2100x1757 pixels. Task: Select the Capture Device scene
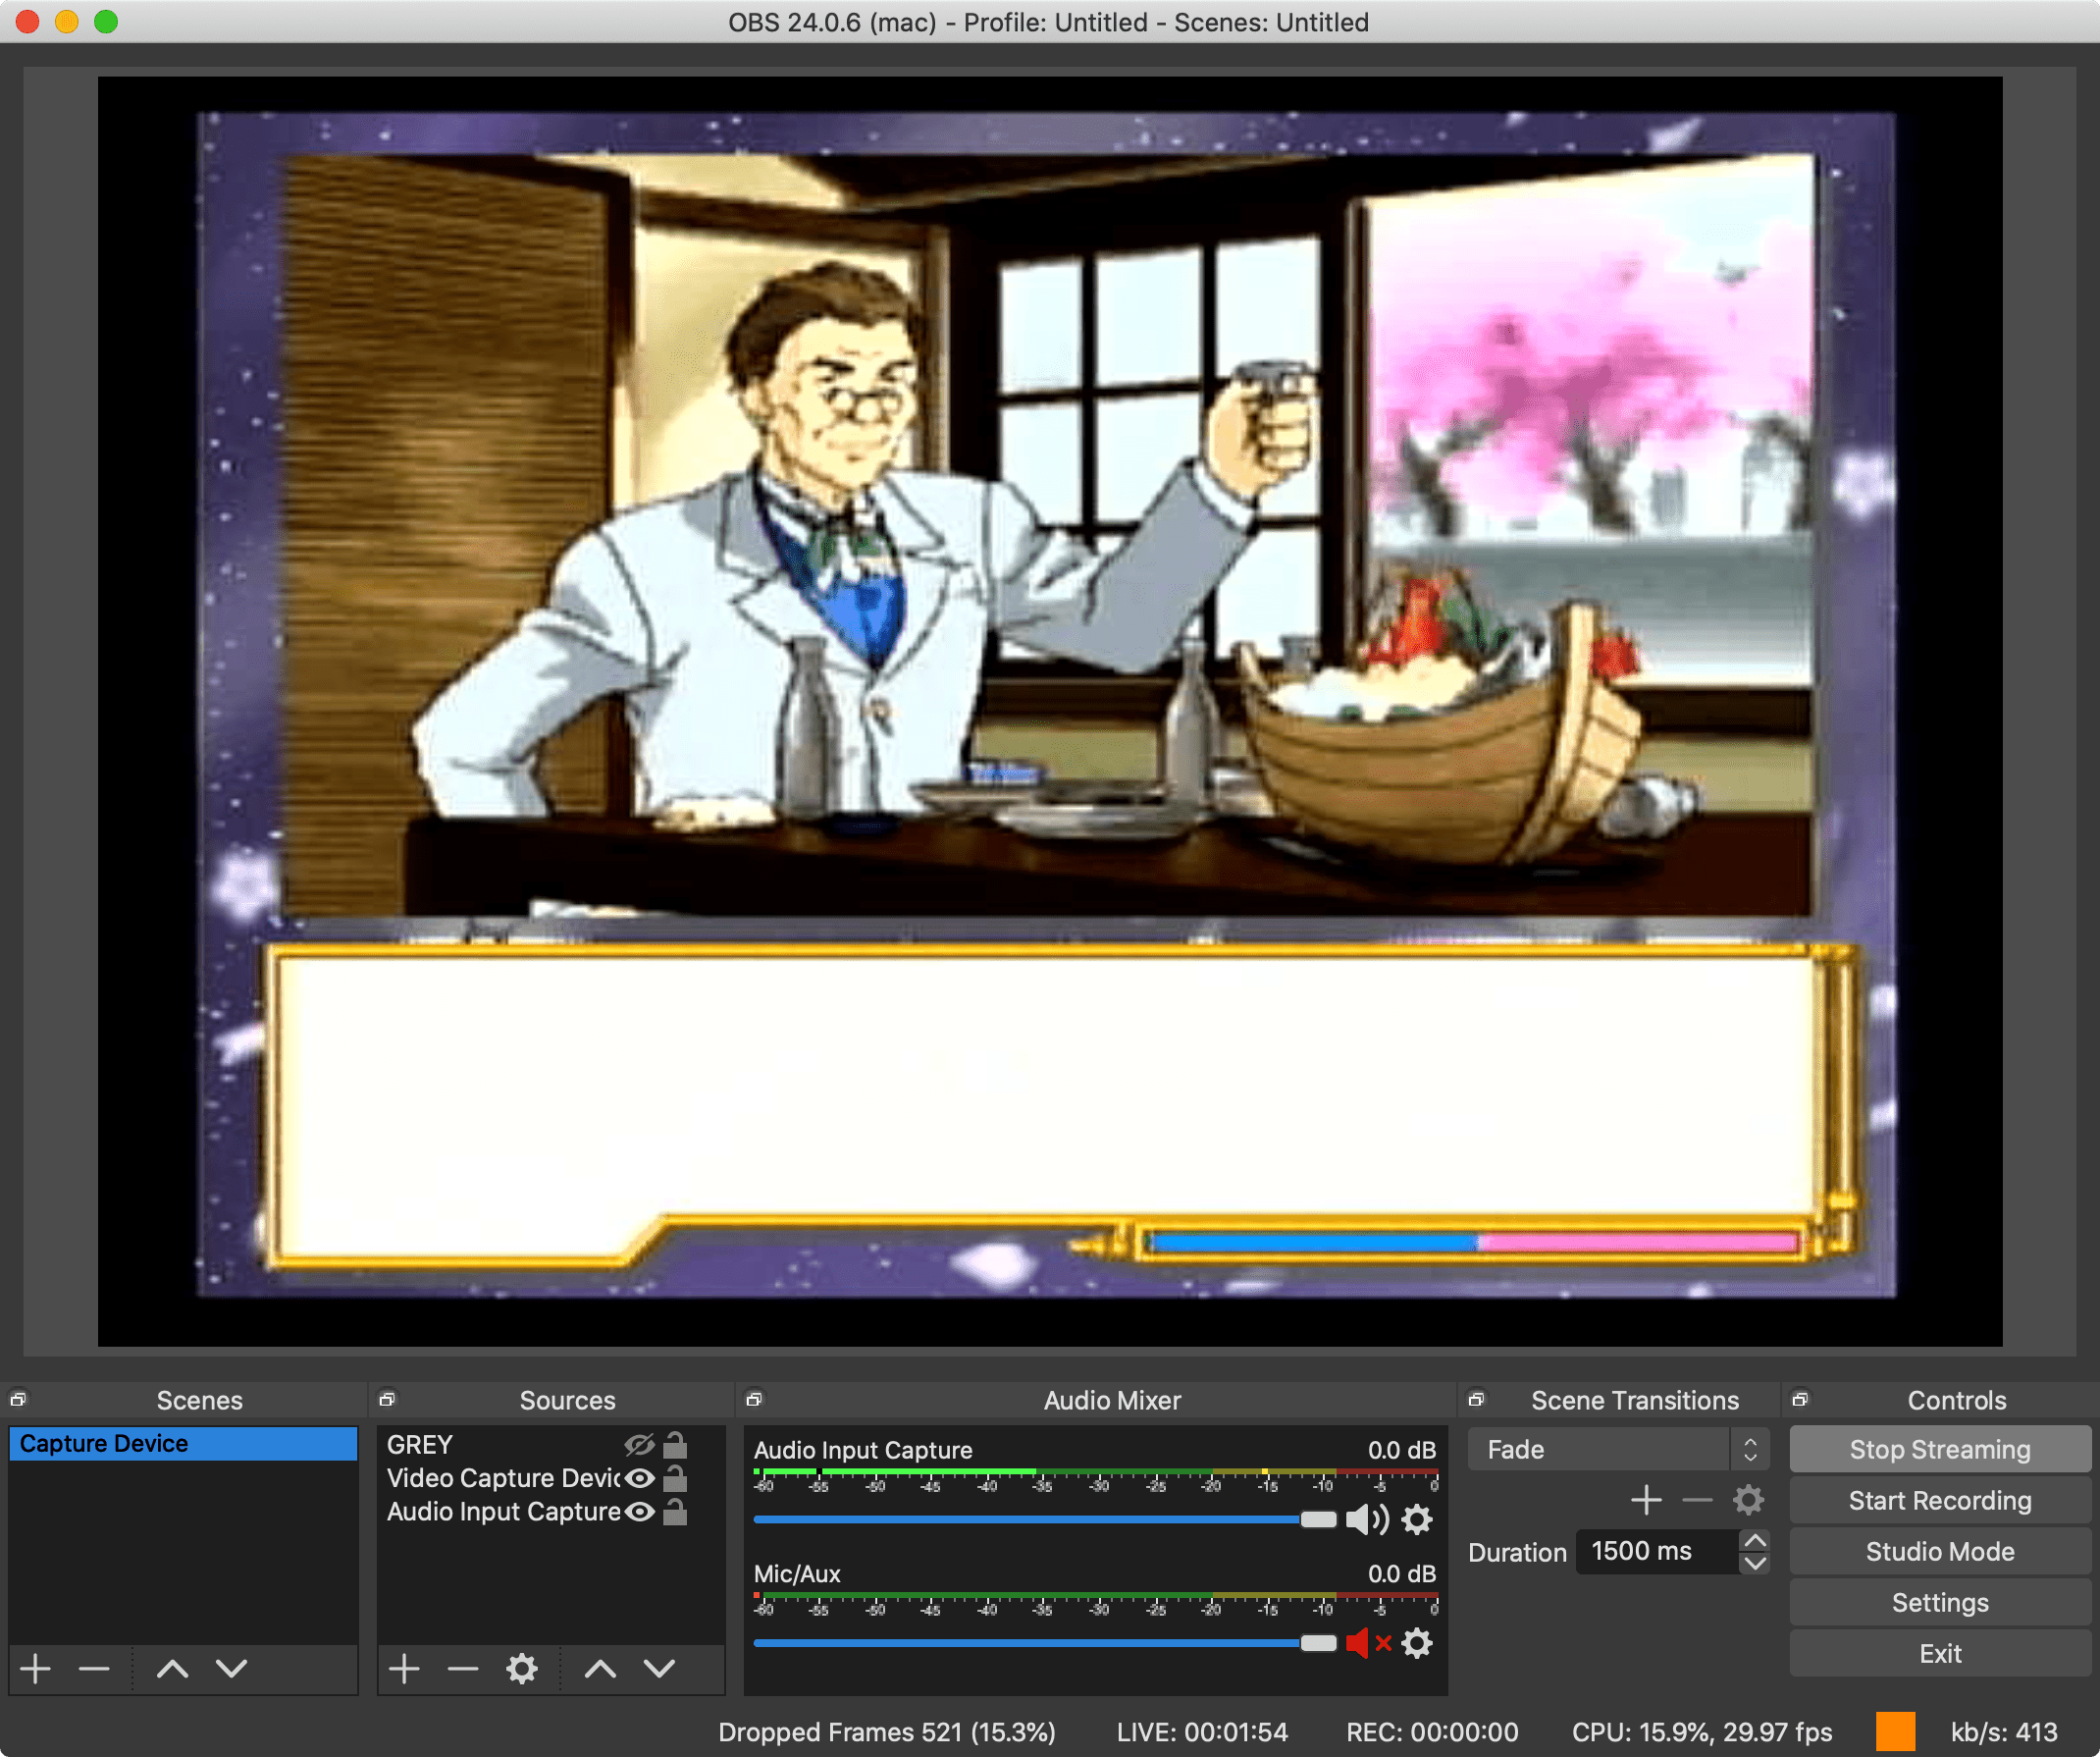point(183,1444)
